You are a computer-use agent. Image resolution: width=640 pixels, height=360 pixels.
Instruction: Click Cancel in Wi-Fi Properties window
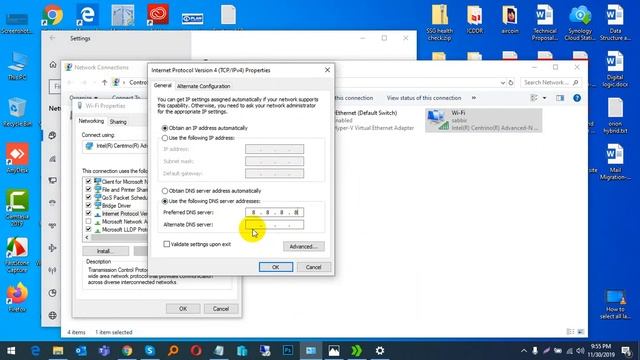pyautogui.click(x=220, y=309)
